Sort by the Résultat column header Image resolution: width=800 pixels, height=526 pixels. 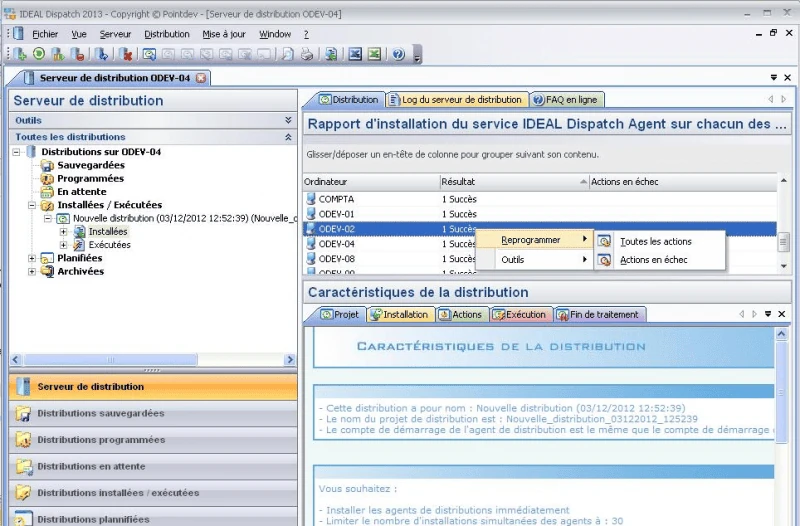click(x=514, y=182)
